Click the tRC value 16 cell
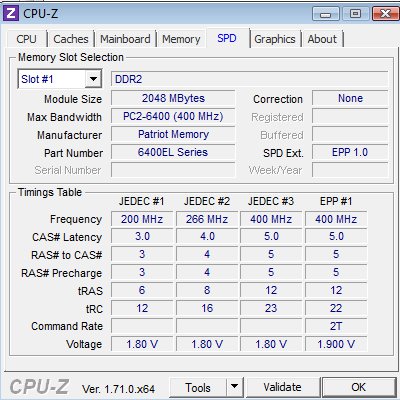This screenshot has width=400, height=400. coord(207,308)
